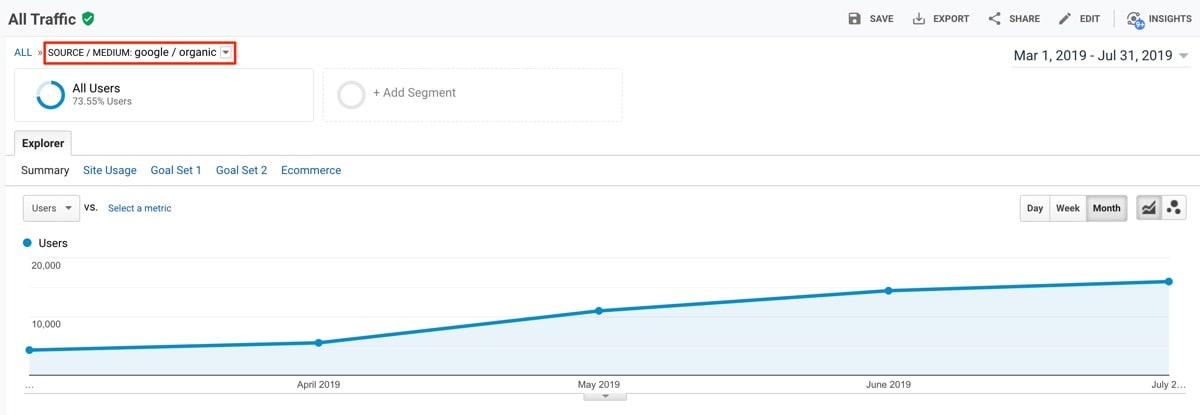Click the All Users donut icon
This screenshot has height=415, width=1200.
(50, 95)
